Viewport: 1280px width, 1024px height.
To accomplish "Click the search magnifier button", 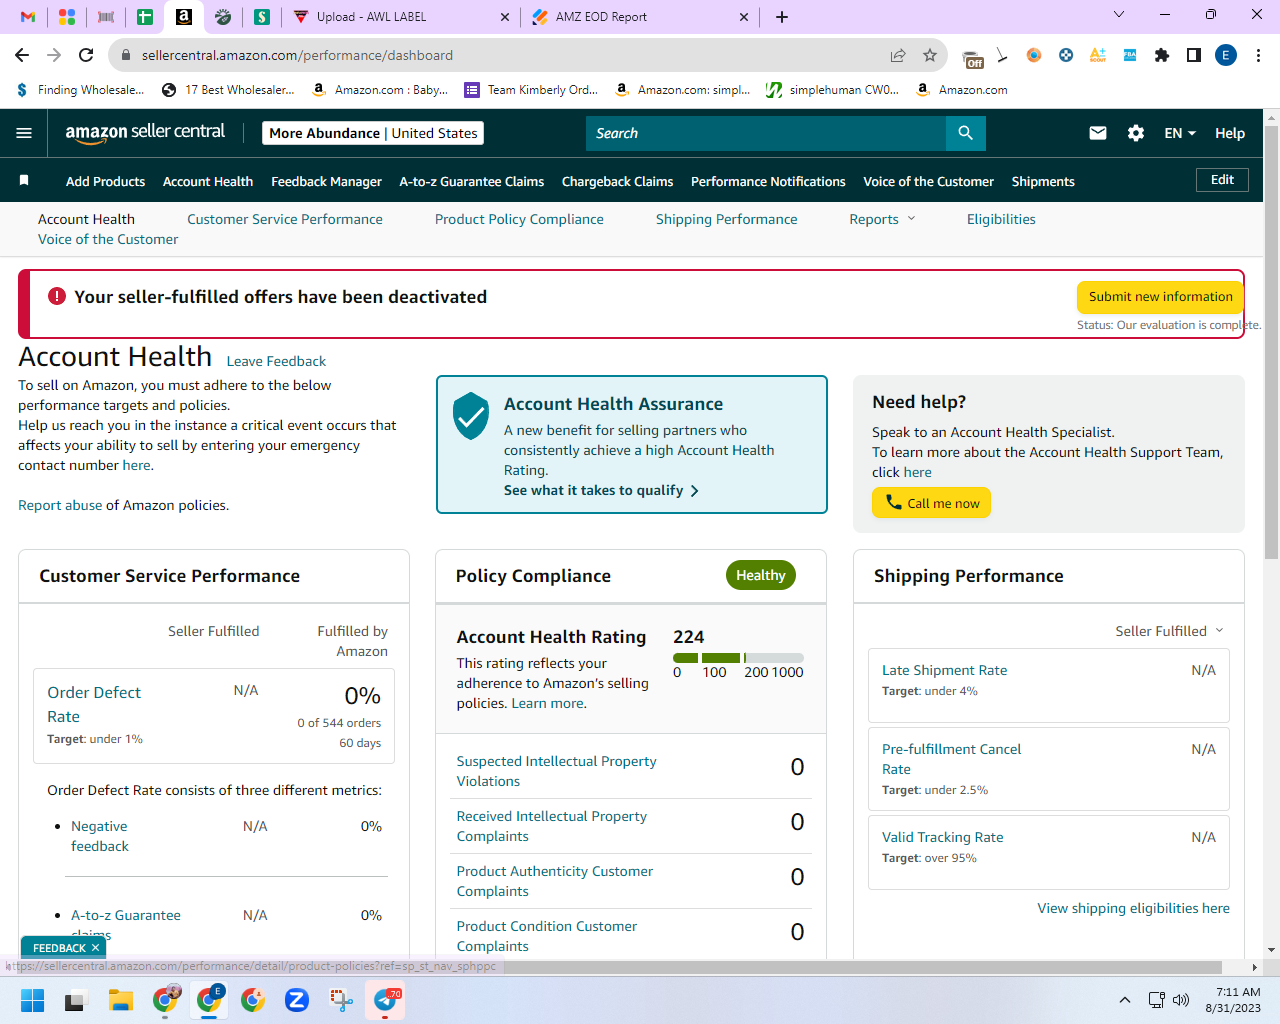I will click(965, 133).
